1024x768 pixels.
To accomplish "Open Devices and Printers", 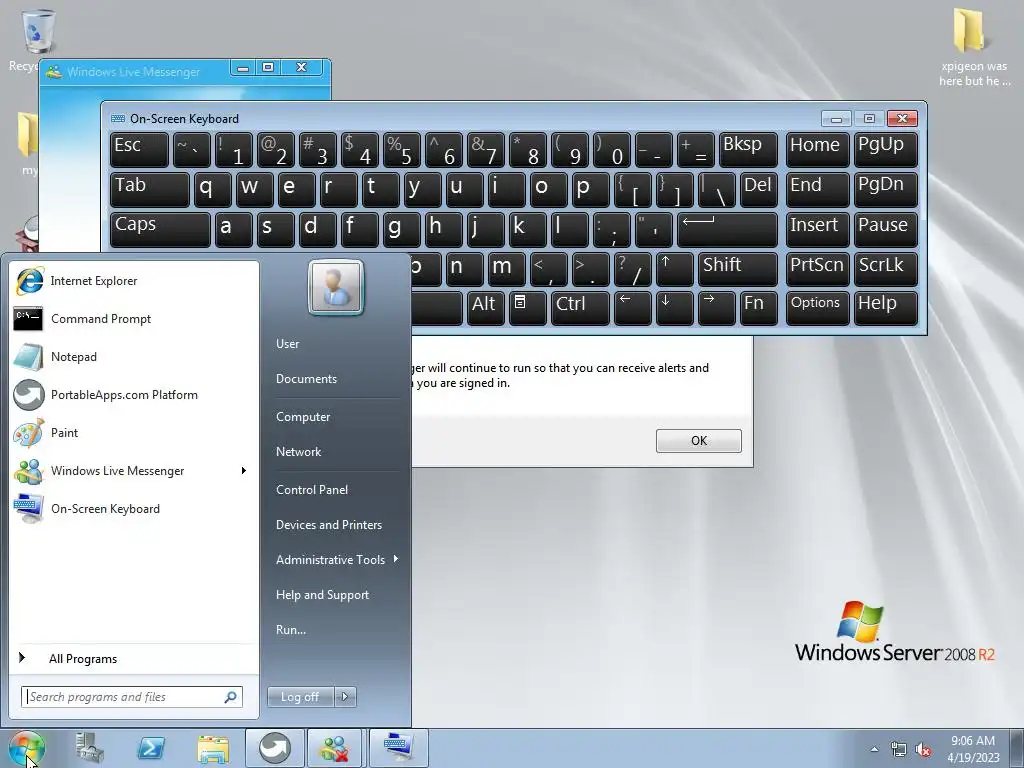I will (x=328, y=525).
